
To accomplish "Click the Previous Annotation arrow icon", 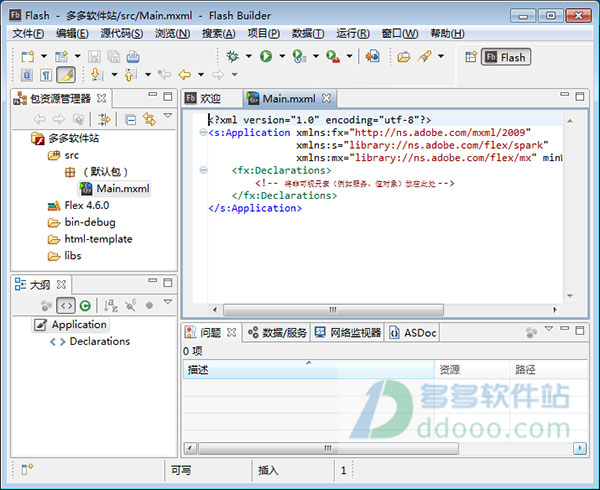I will pyautogui.click(x=131, y=74).
